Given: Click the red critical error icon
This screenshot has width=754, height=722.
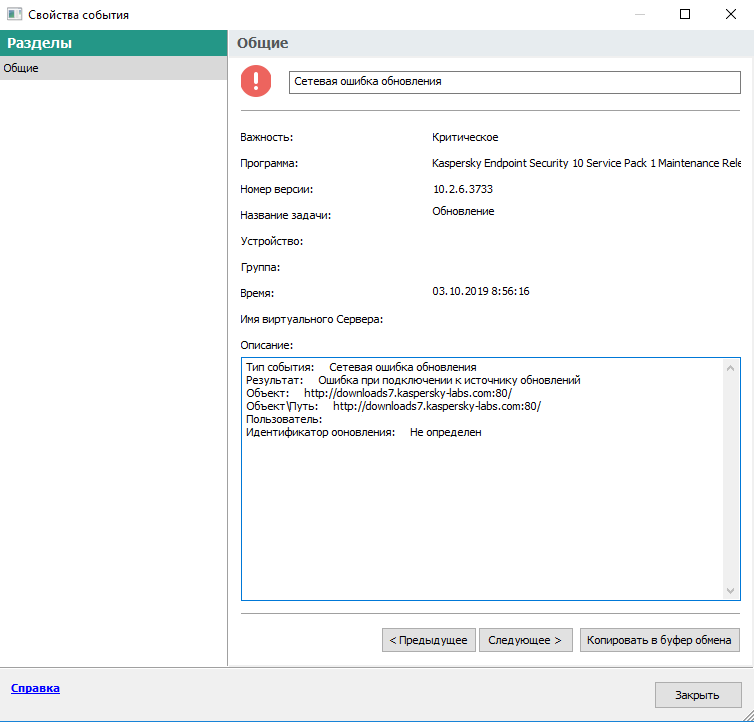Looking at the screenshot, I should (x=257, y=82).
